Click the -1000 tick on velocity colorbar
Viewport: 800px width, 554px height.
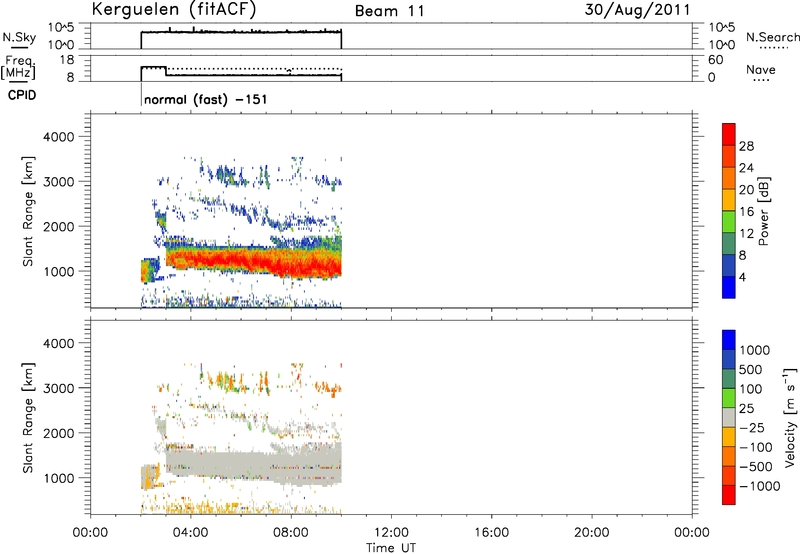(759, 486)
